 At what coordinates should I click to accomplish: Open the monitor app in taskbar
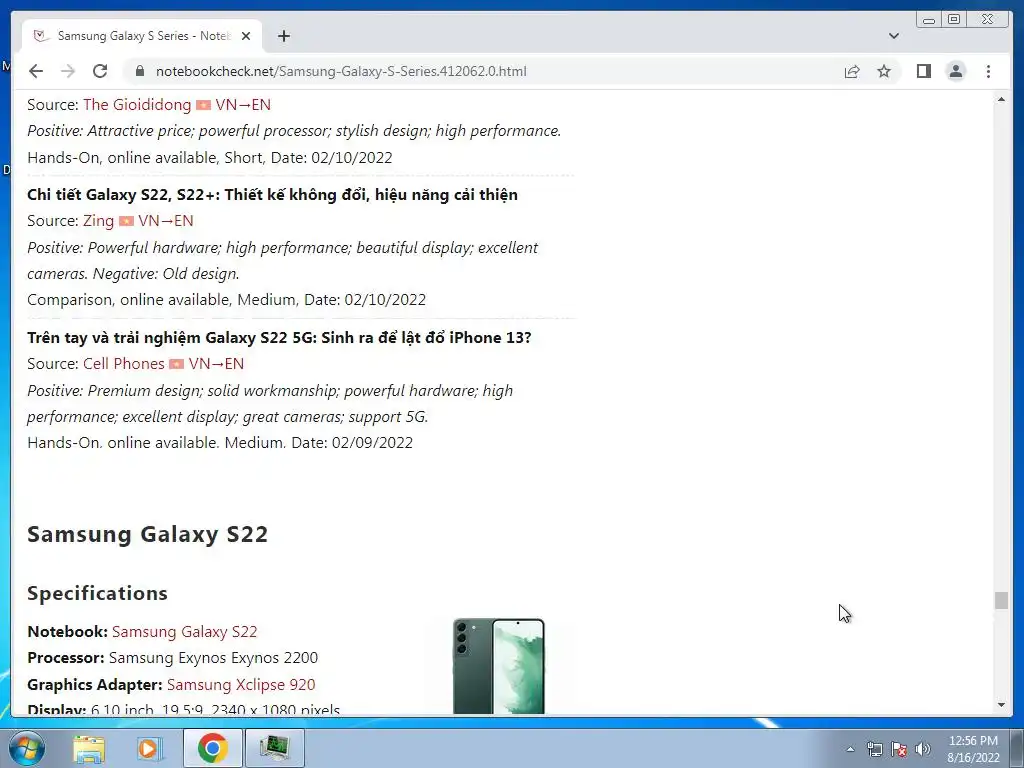point(274,748)
